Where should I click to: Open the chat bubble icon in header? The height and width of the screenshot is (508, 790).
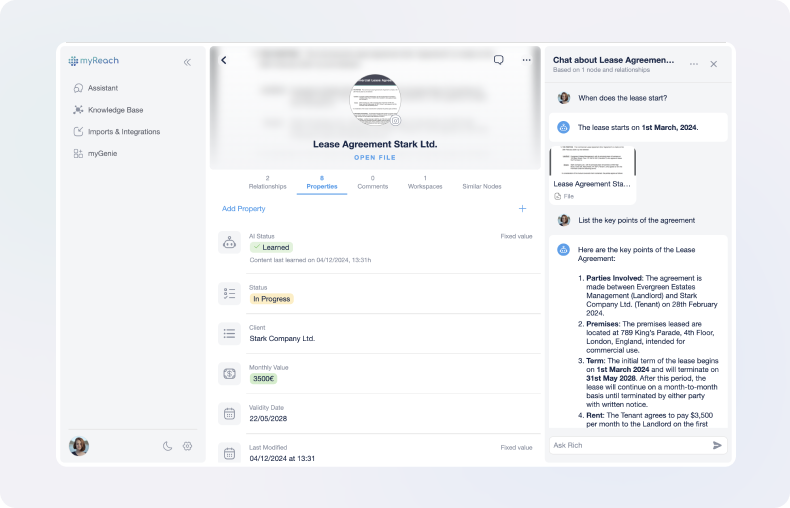498,60
